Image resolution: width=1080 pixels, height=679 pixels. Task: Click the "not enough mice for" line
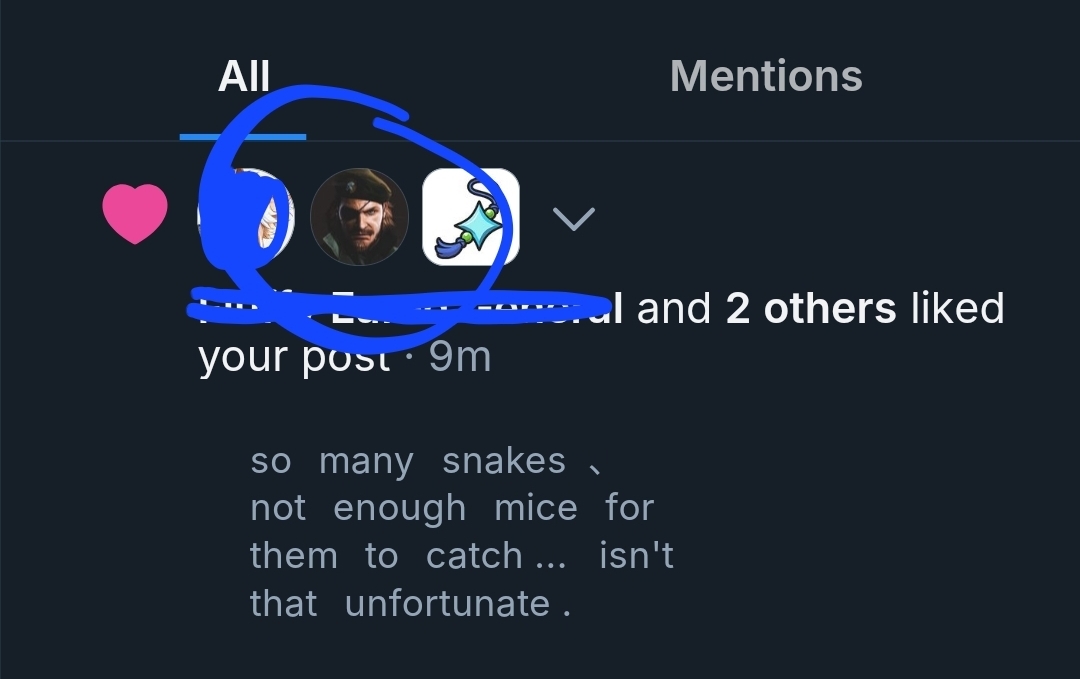[x=451, y=508]
